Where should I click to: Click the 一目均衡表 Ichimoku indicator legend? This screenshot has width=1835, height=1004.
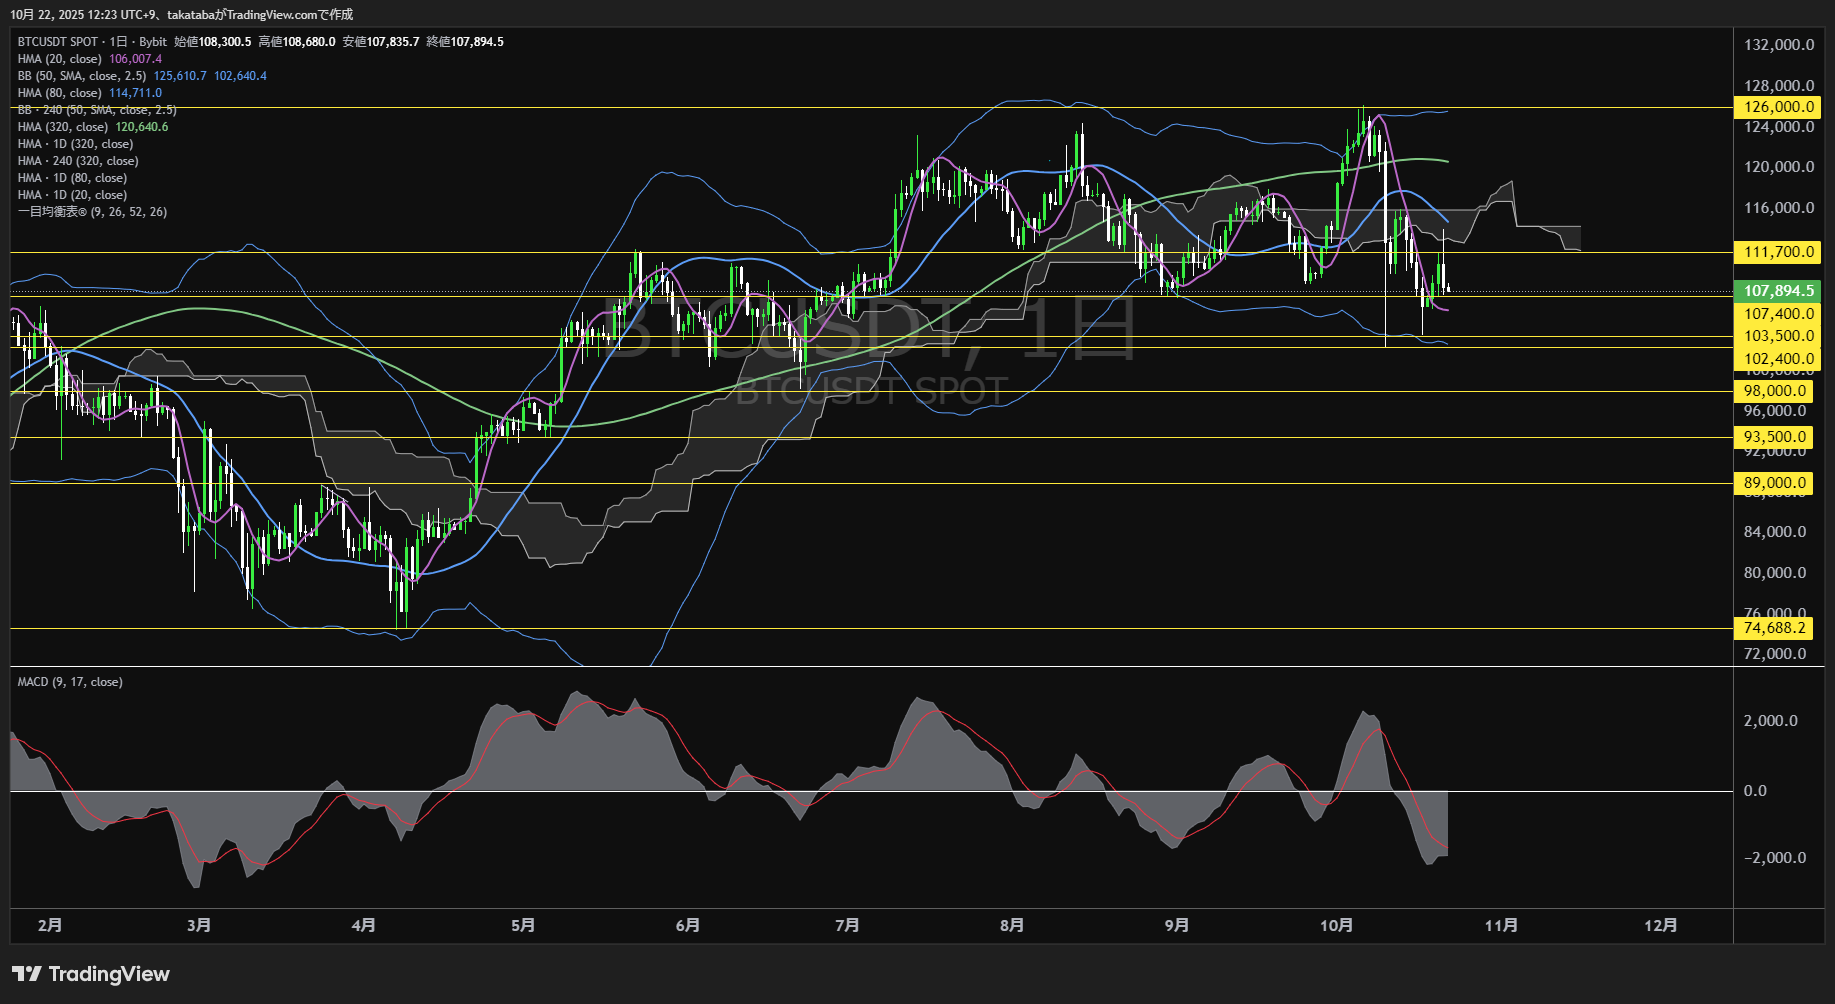click(92, 212)
